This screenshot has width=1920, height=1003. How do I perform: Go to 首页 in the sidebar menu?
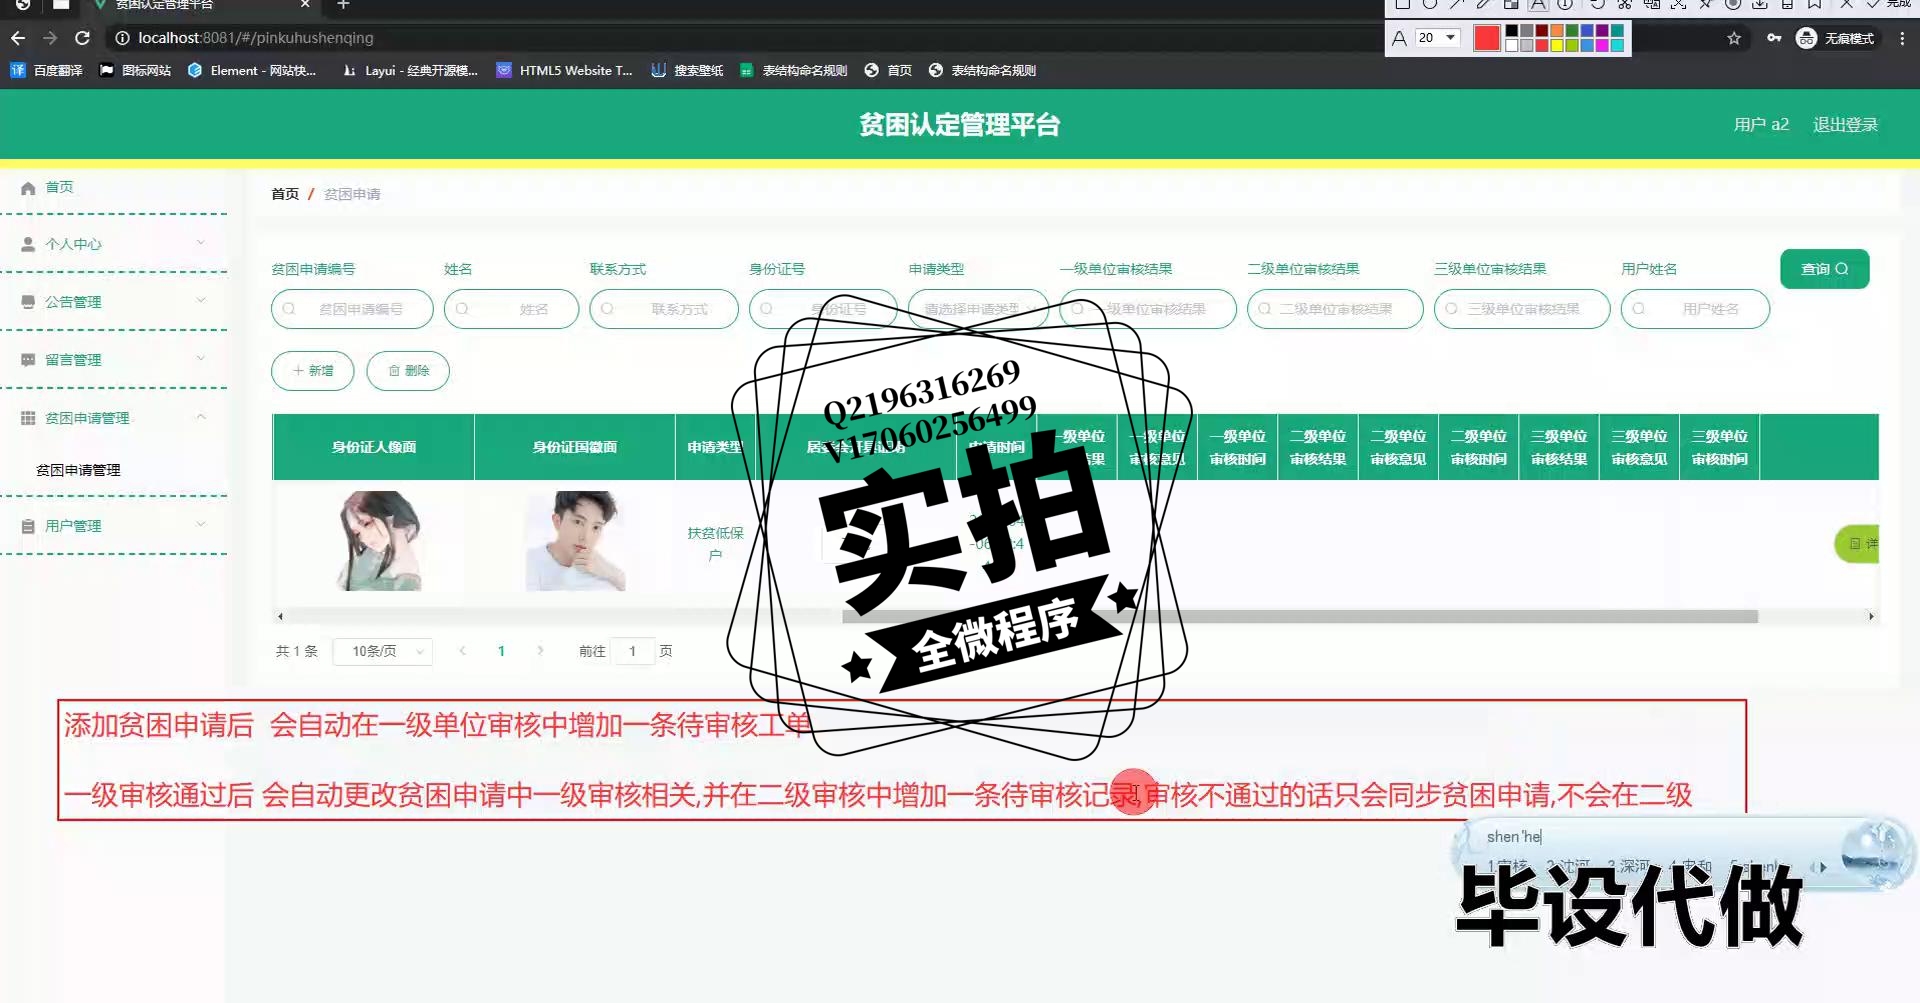pyautogui.click(x=59, y=187)
